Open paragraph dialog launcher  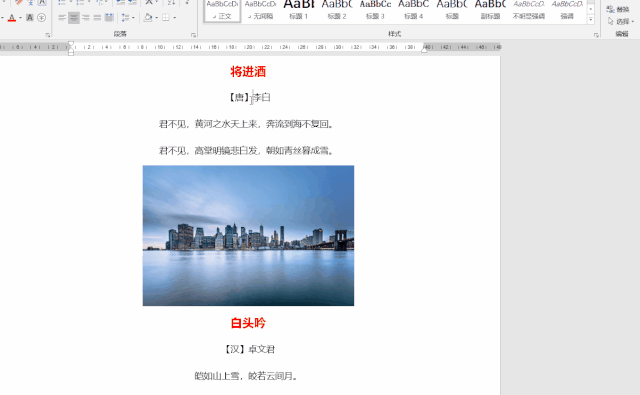pos(193,36)
